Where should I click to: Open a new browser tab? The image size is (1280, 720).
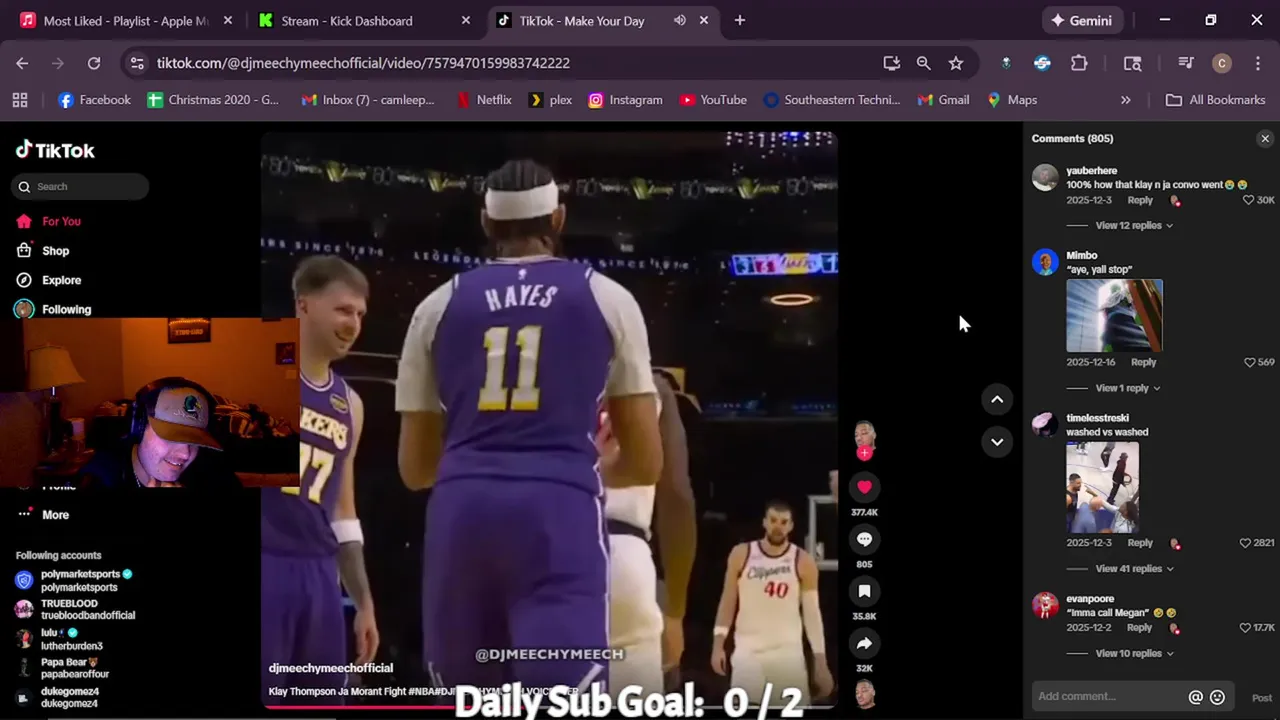[740, 20]
